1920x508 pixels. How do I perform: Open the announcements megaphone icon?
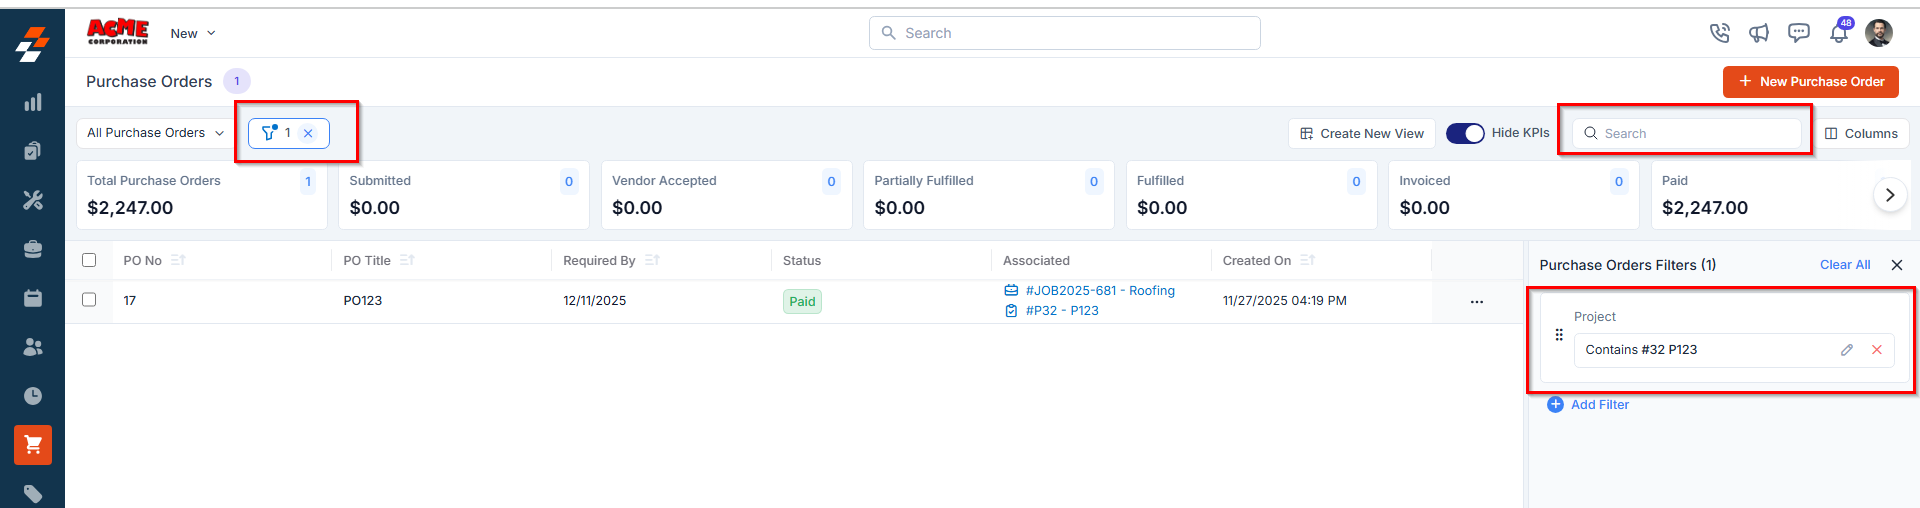point(1759,33)
